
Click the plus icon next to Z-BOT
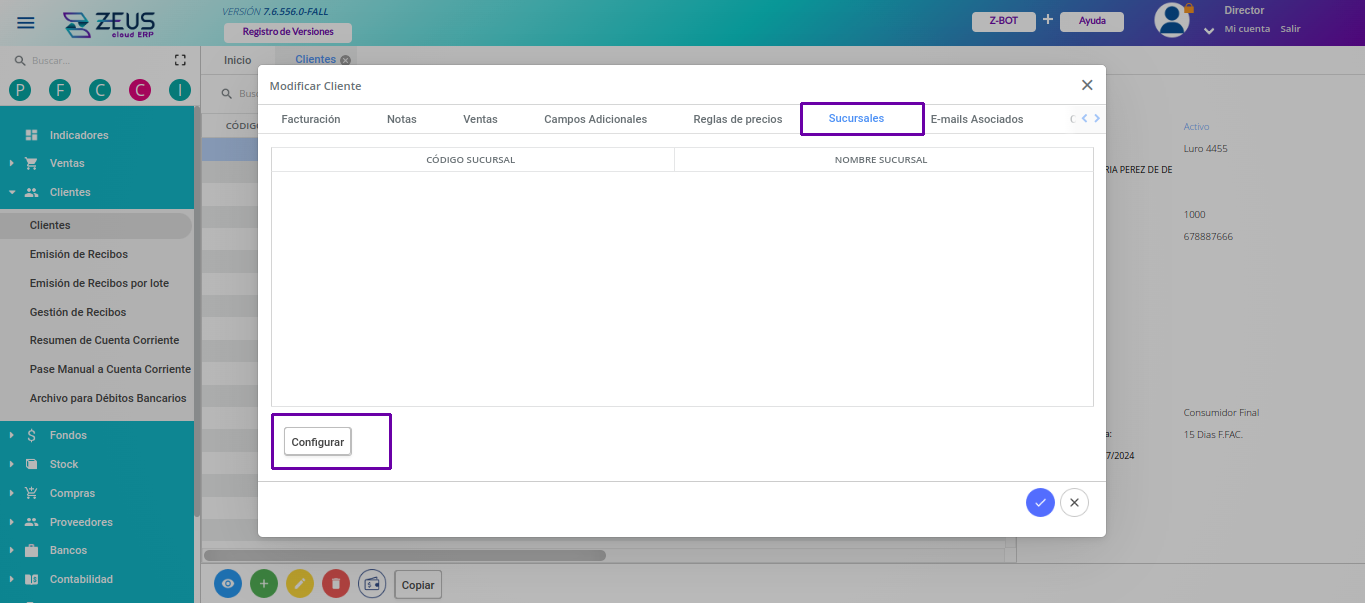tap(1048, 19)
